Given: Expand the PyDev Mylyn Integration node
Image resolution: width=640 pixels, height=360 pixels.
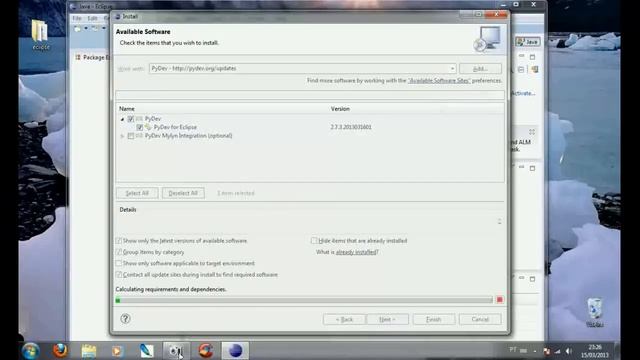Looking at the screenshot, I should pyautogui.click(x=122, y=136).
